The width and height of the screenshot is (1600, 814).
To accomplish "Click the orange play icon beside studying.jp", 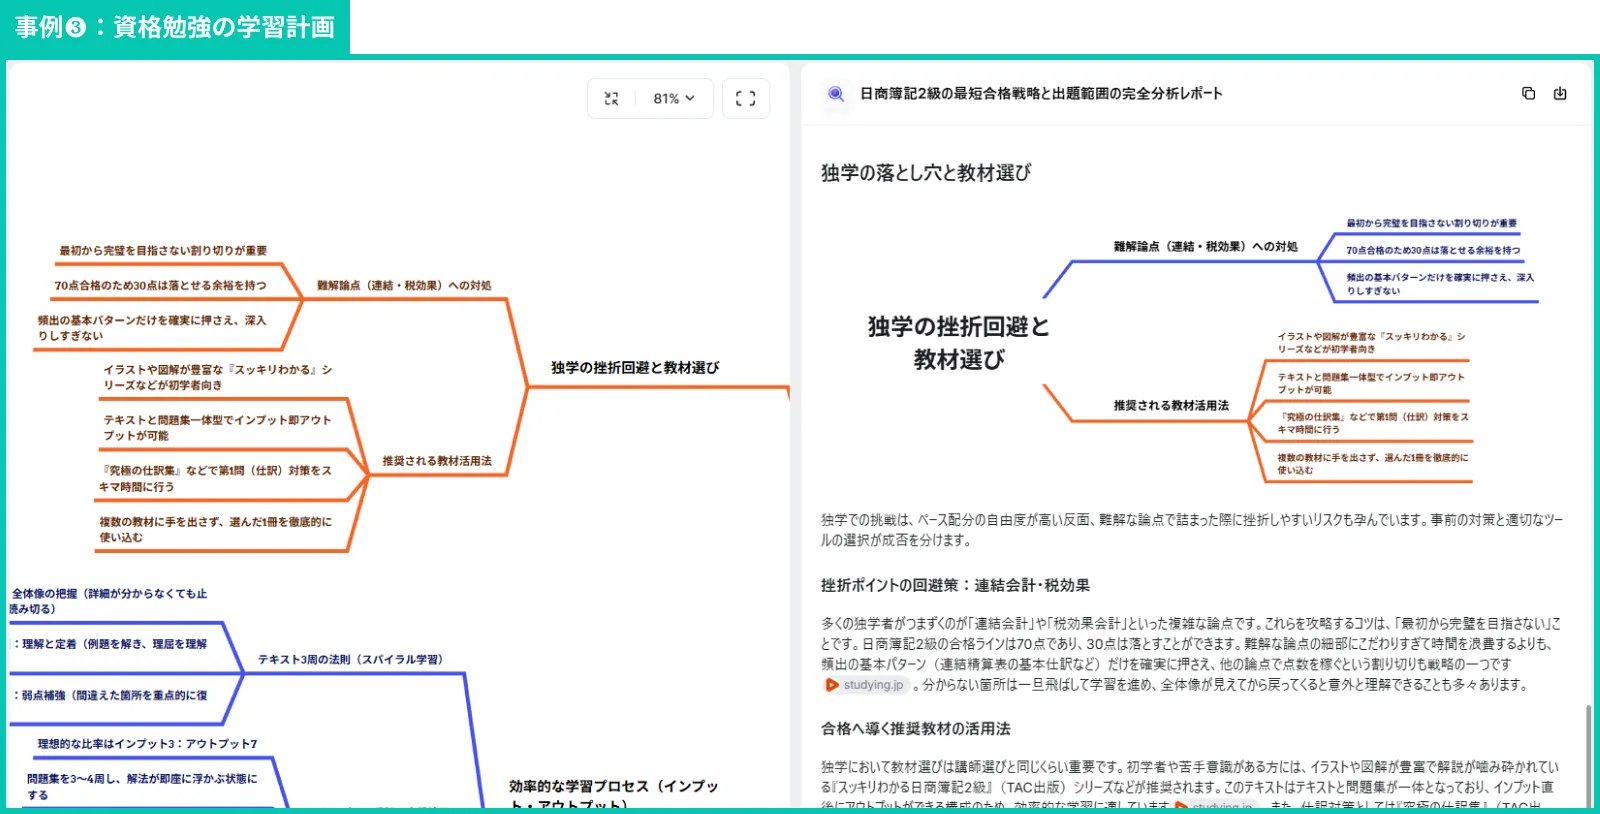I will click(x=831, y=685).
